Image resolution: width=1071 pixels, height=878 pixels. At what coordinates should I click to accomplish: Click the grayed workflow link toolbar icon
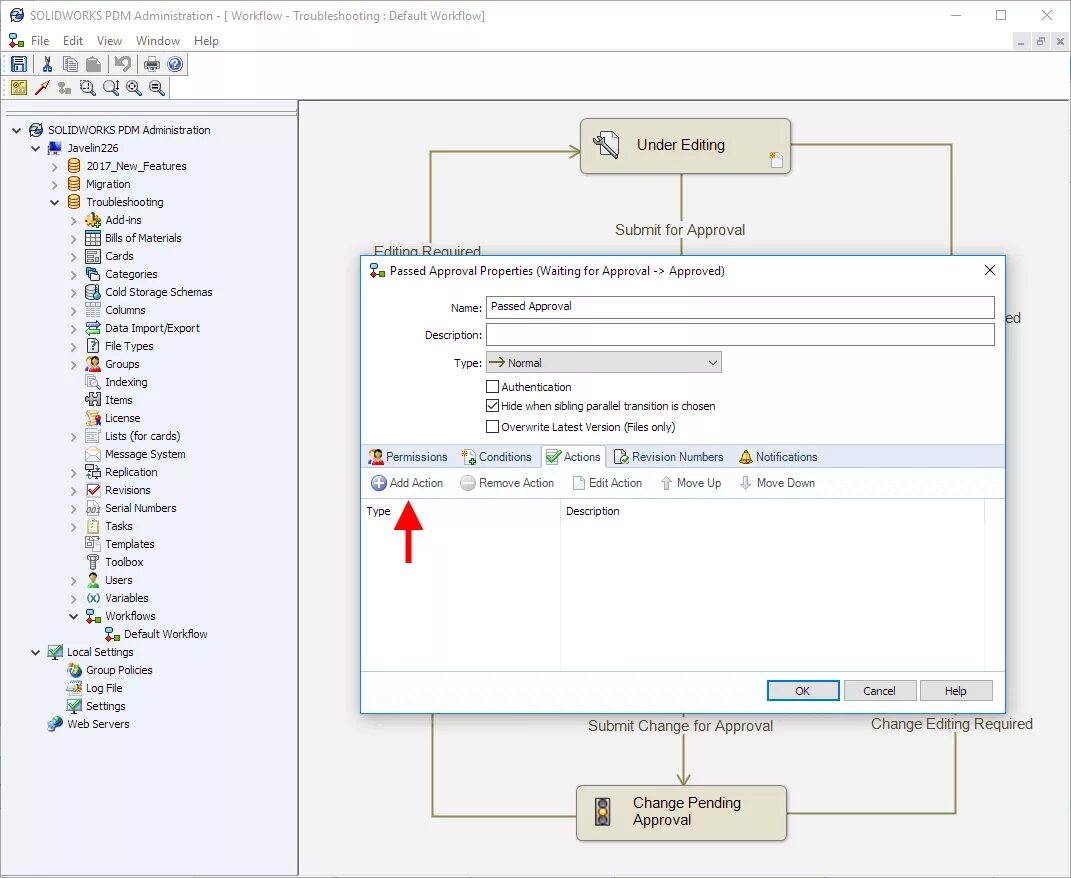tap(64, 87)
